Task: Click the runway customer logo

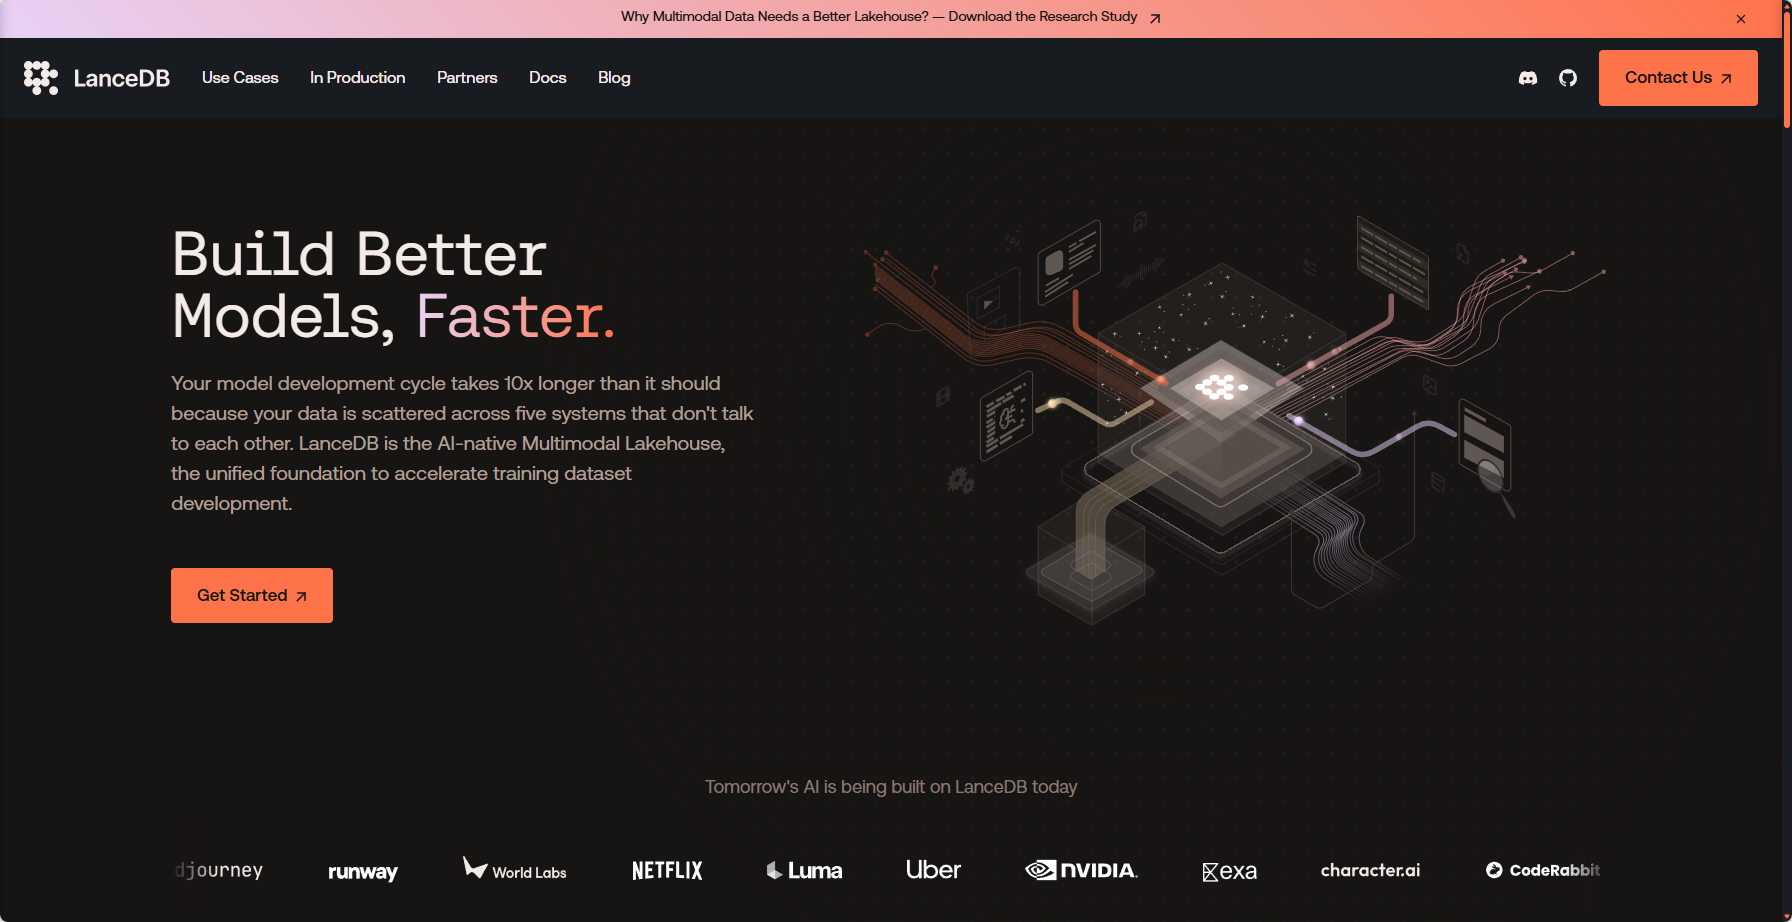Action: tap(363, 871)
